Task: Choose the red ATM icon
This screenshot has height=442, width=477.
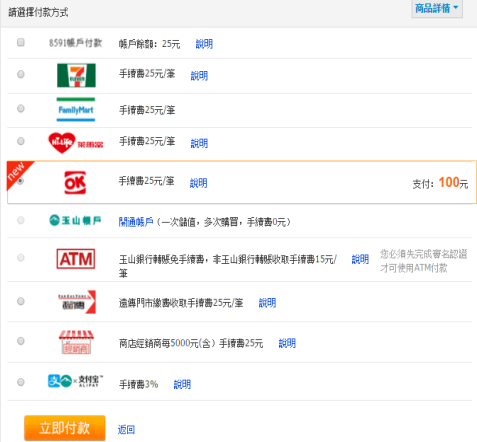Action: (x=76, y=259)
